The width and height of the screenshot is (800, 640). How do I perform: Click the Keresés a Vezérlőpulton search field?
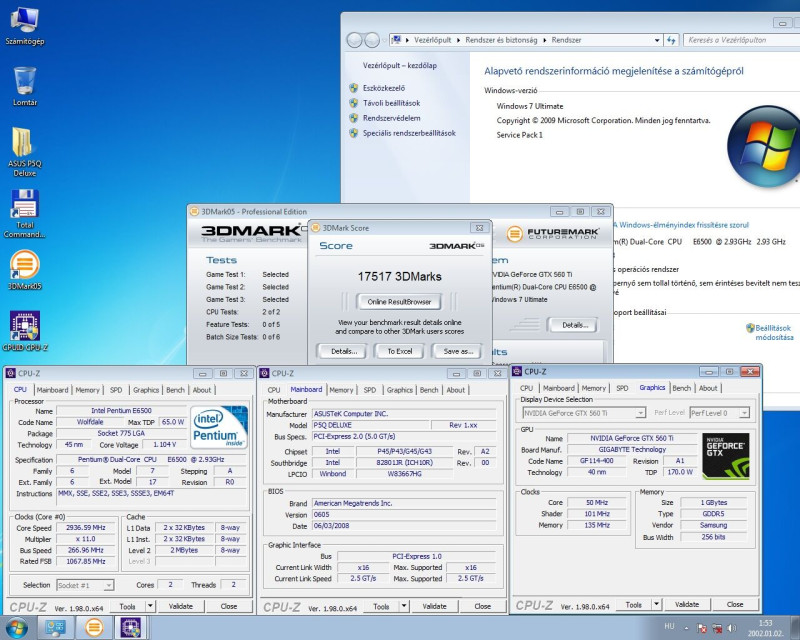(741, 40)
